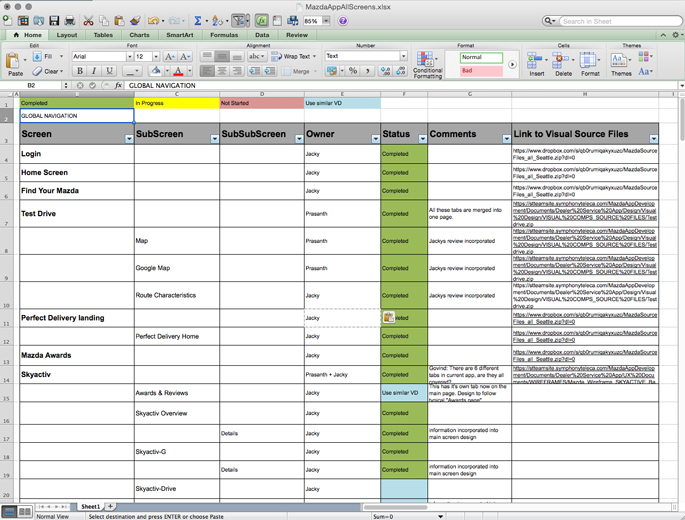
Task: Open the ribbon settings gear
Action: [x=676, y=35]
